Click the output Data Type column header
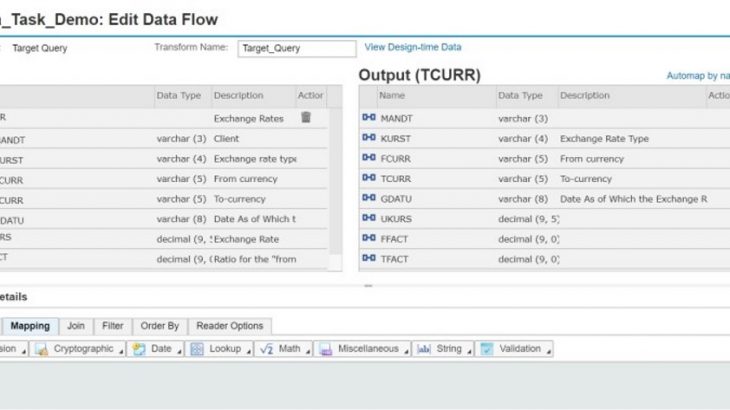 527,96
